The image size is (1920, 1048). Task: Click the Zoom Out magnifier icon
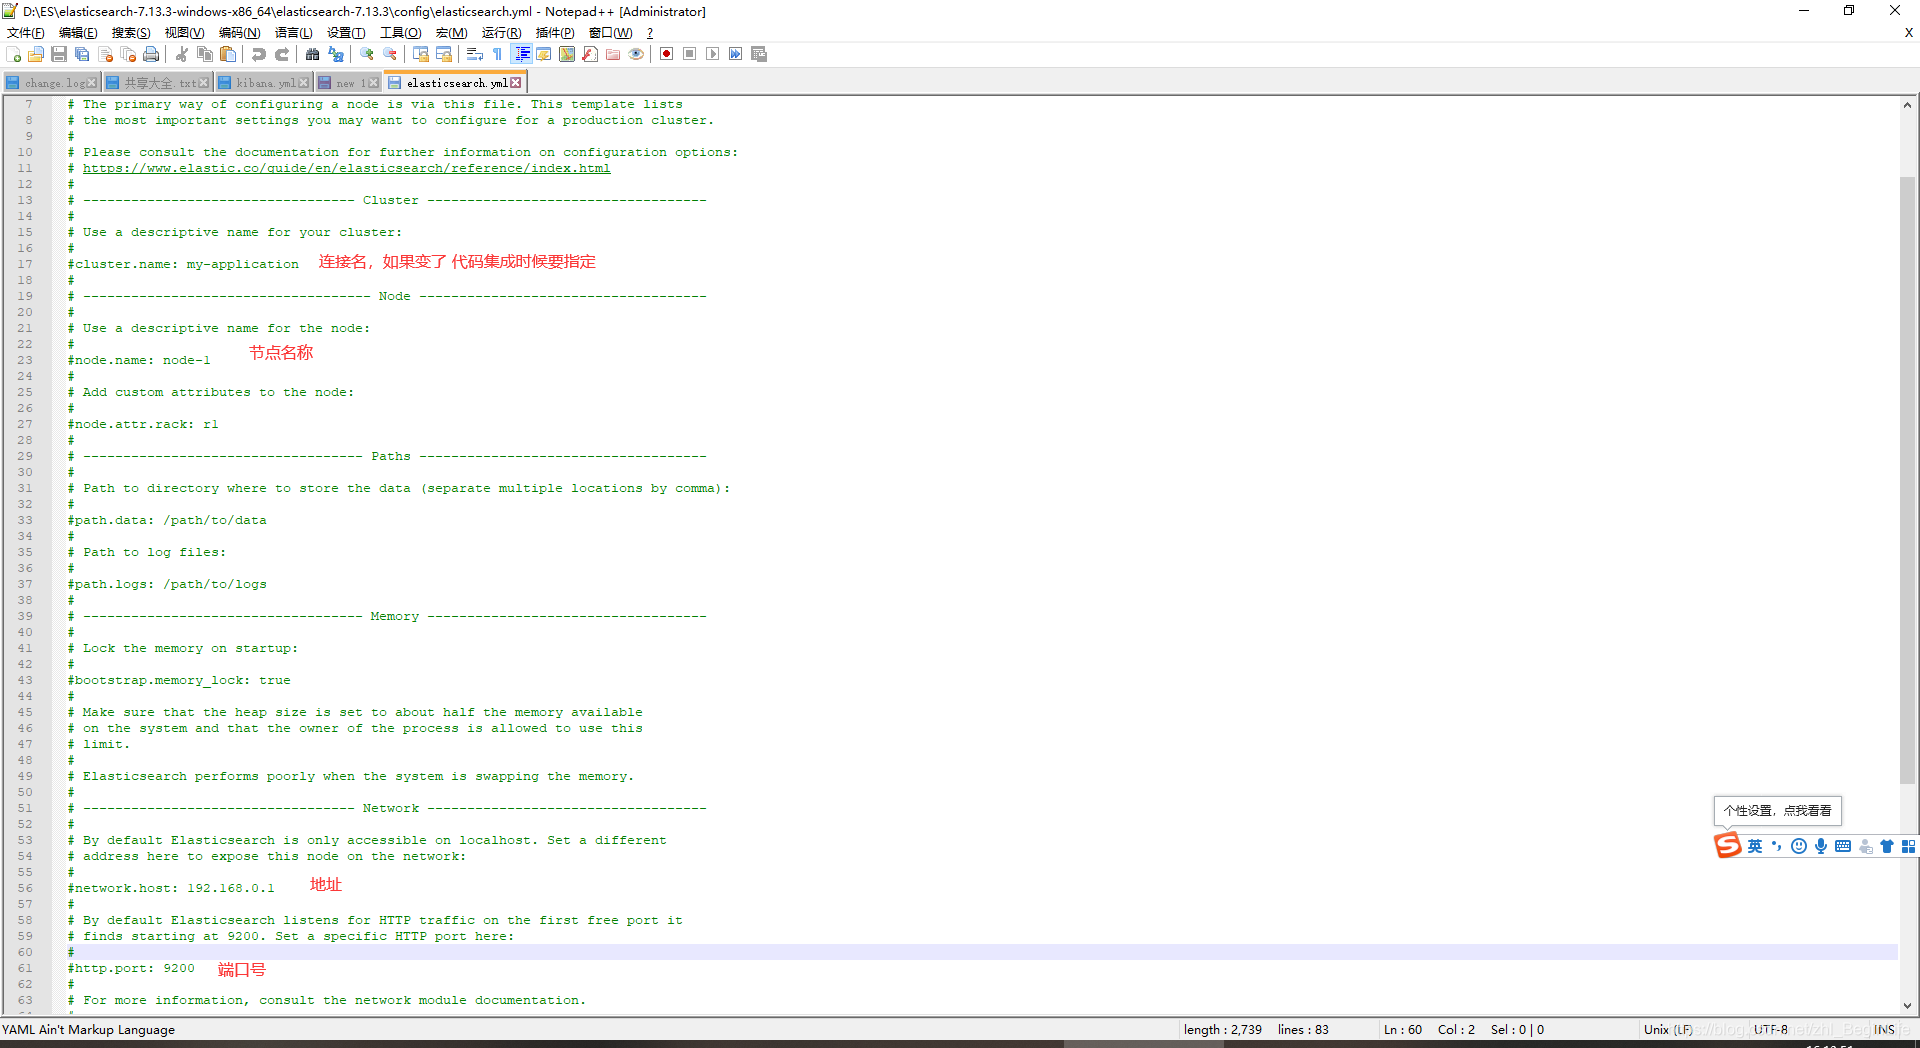click(x=390, y=54)
